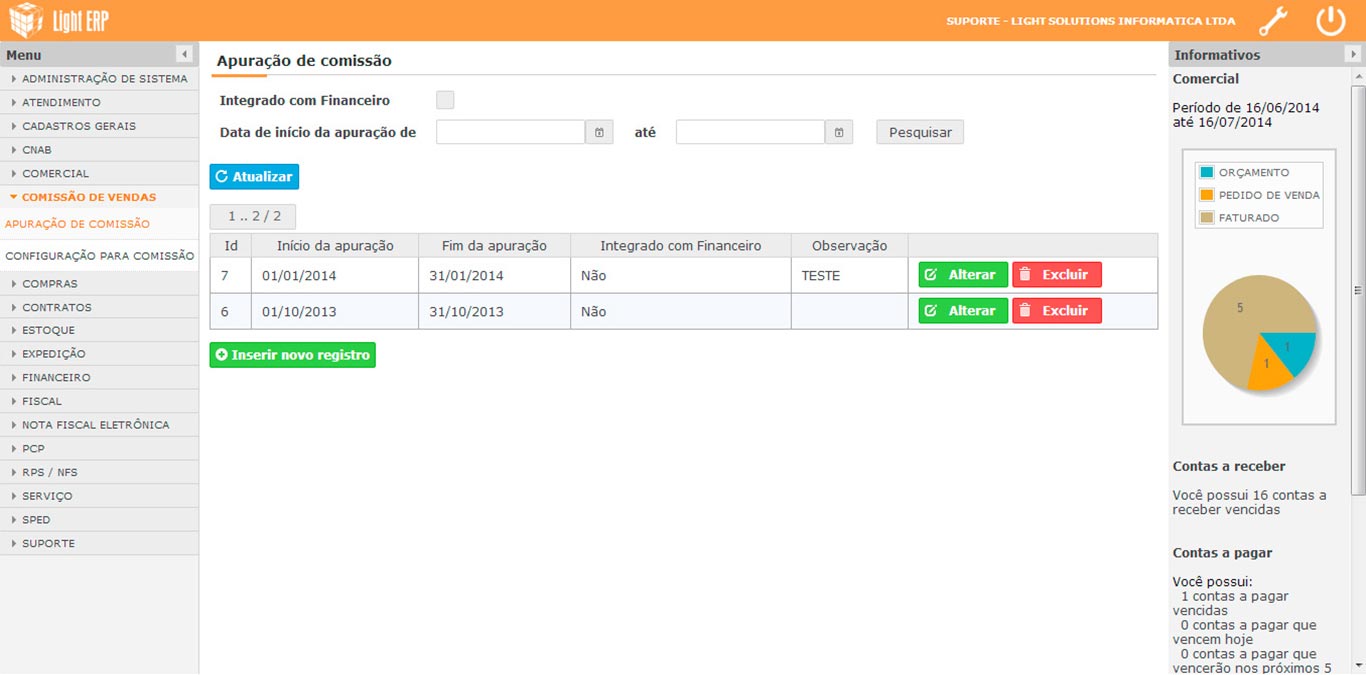Click the power logout icon
Screen dimensions: 1366x675
click(1330, 21)
